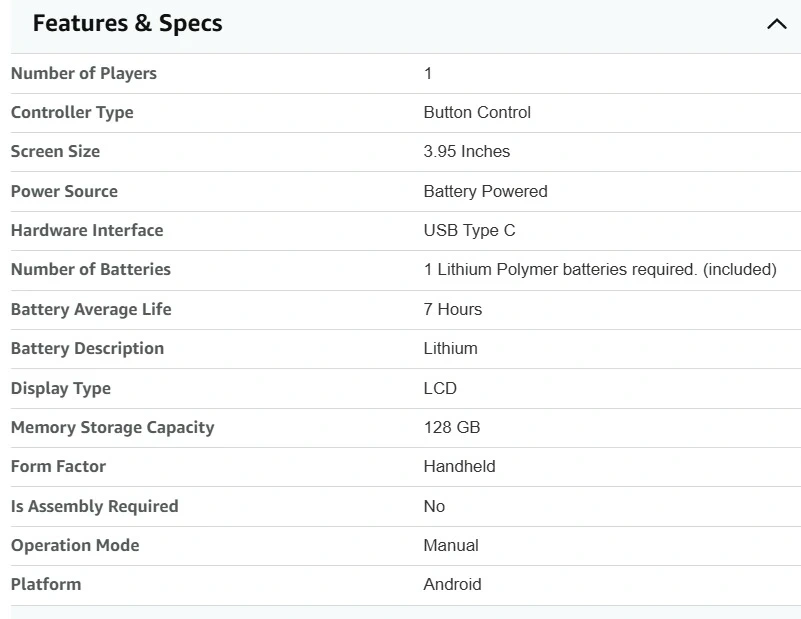
Task: Collapse the Features & Specs section chevron
Action: pyautogui.click(x=776, y=24)
